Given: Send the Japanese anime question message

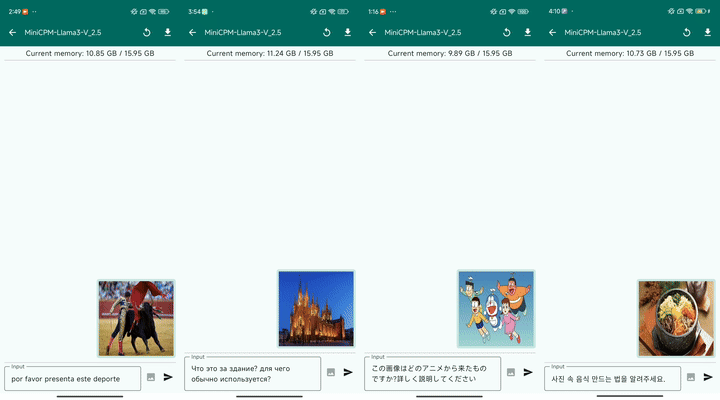Looking at the screenshot, I should [x=528, y=372].
